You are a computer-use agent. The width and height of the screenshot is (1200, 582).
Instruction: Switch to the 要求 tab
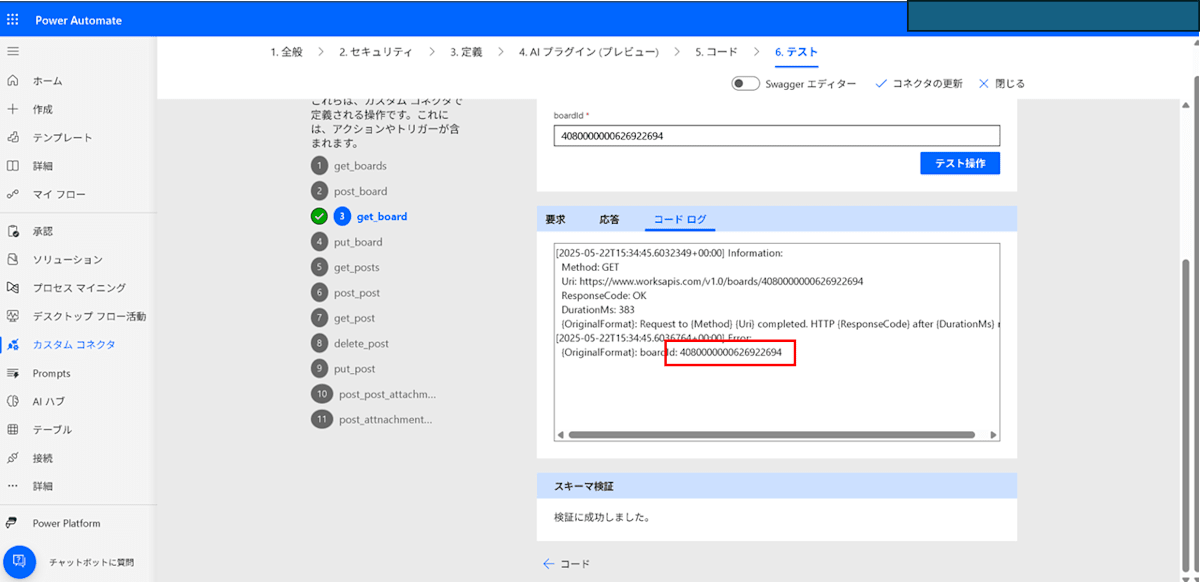tap(555, 219)
